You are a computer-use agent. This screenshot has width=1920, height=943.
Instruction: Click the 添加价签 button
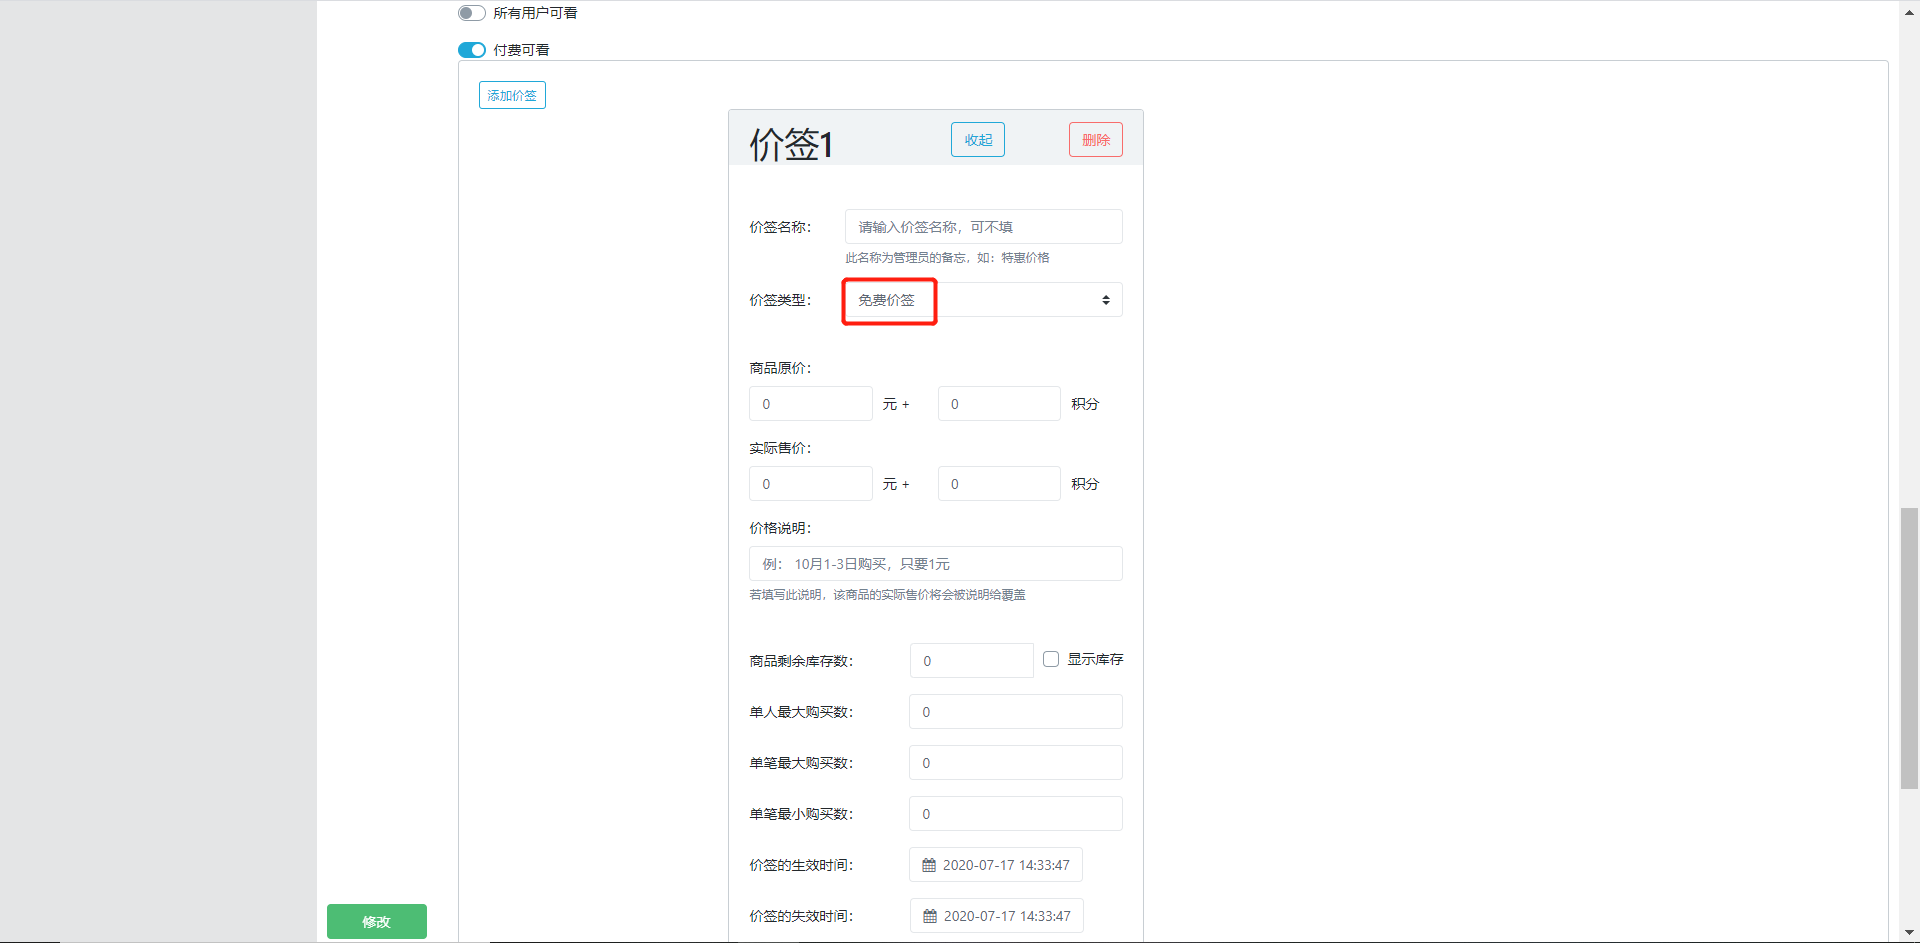click(512, 95)
